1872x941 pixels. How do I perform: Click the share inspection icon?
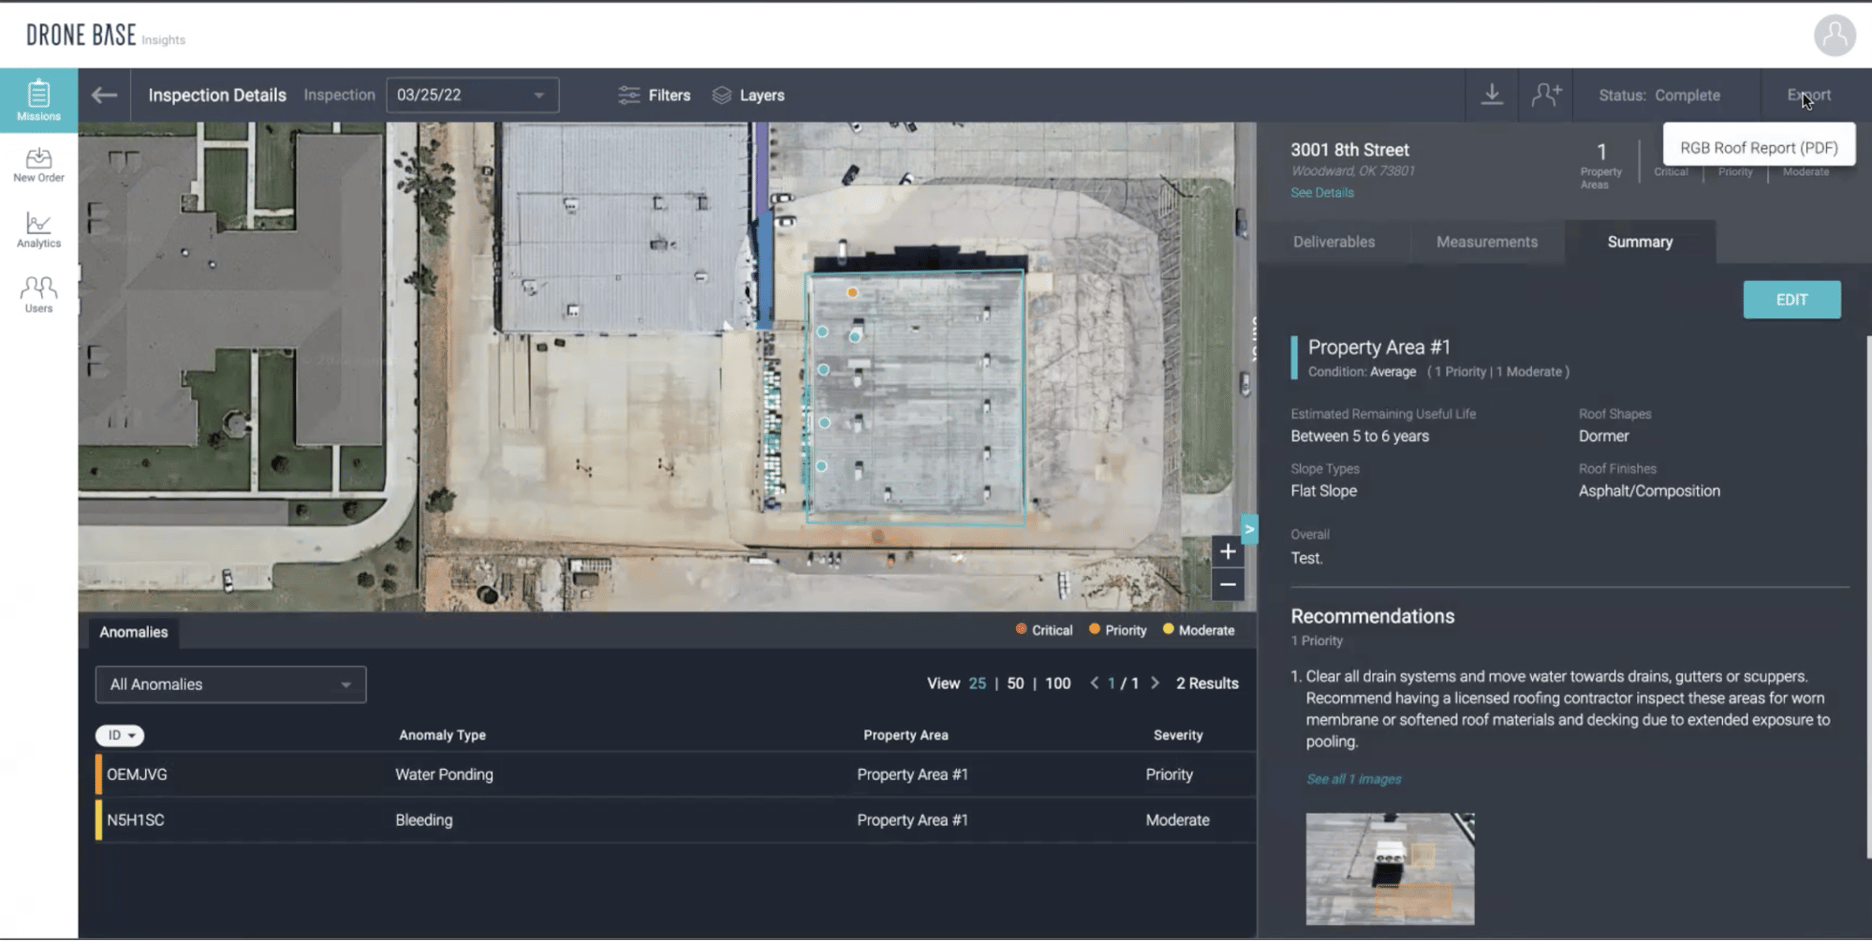click(x=1546, y=94)
